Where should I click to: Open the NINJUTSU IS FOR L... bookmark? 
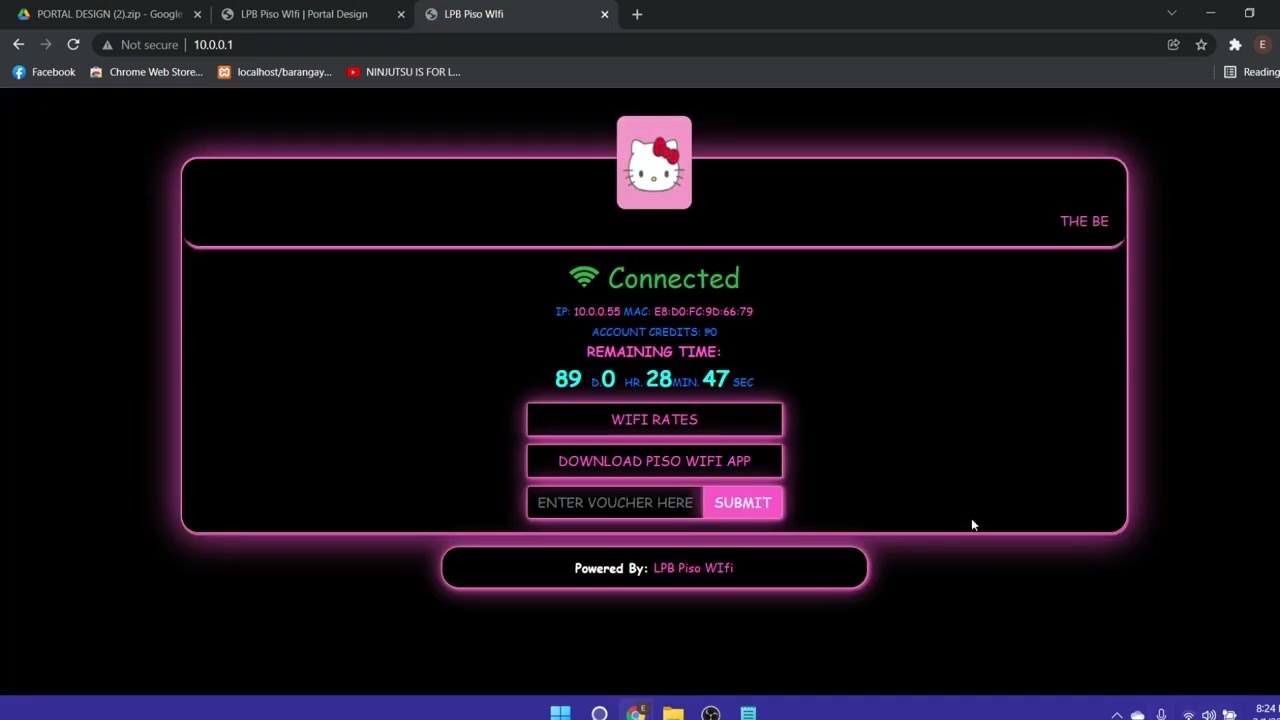404,72
